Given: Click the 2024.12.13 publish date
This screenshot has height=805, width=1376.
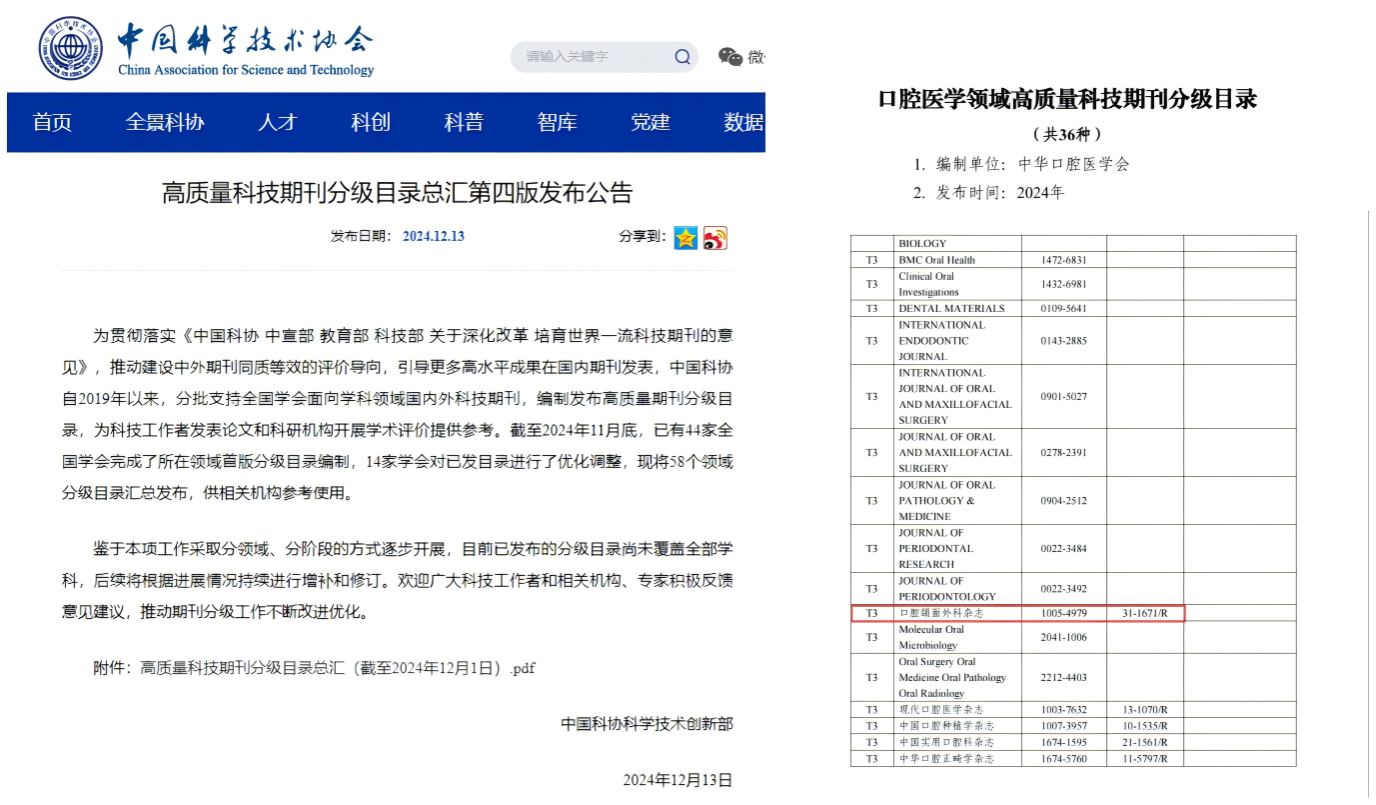Looking at the screenshot, I should click(x=433, y=237).
